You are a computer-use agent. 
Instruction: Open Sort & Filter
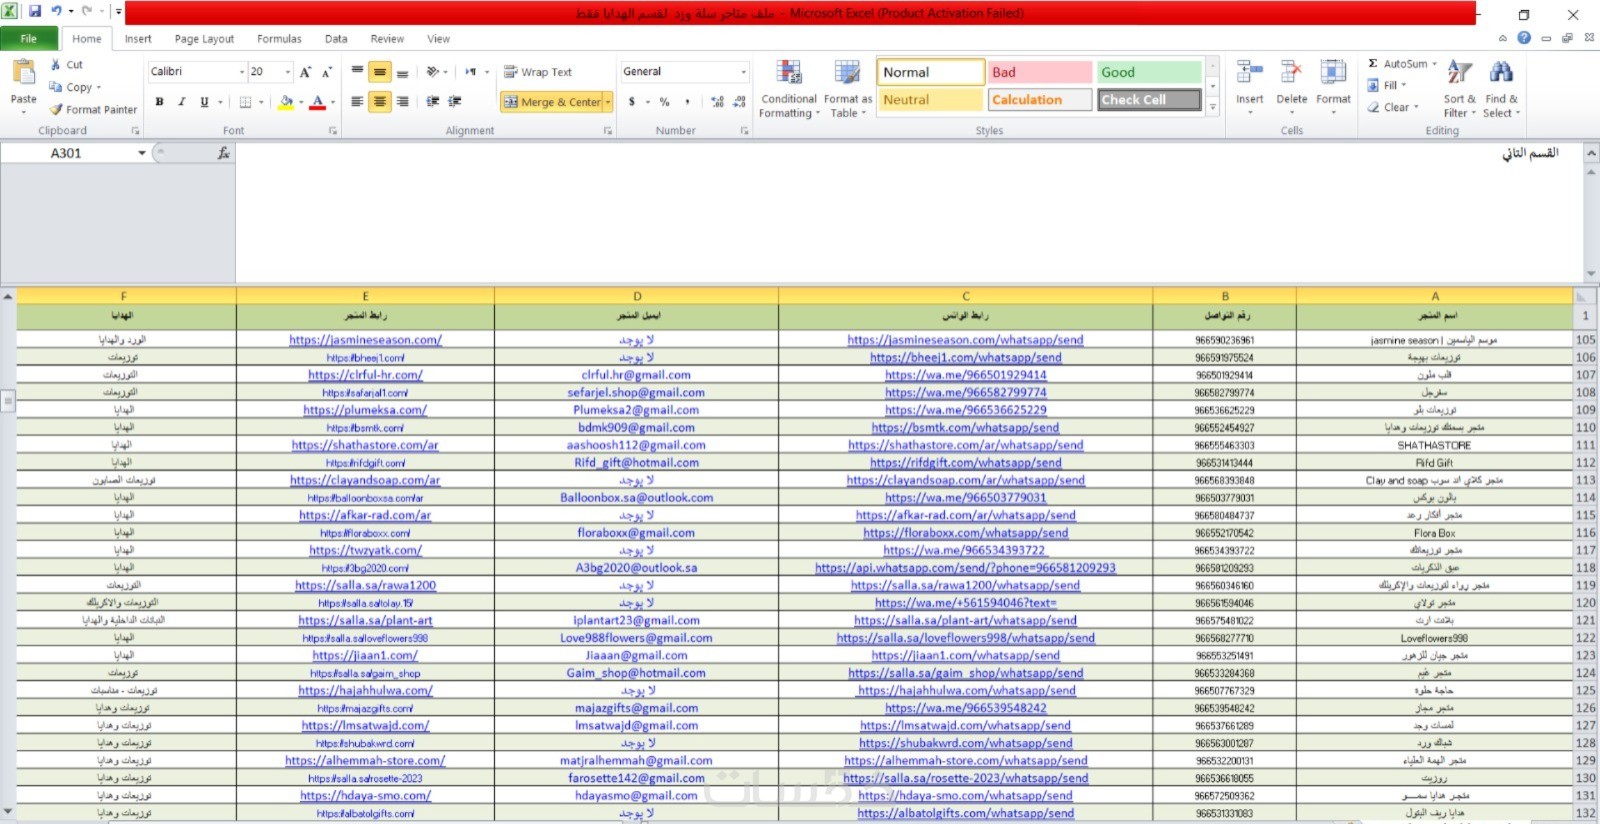[1459, 89]
